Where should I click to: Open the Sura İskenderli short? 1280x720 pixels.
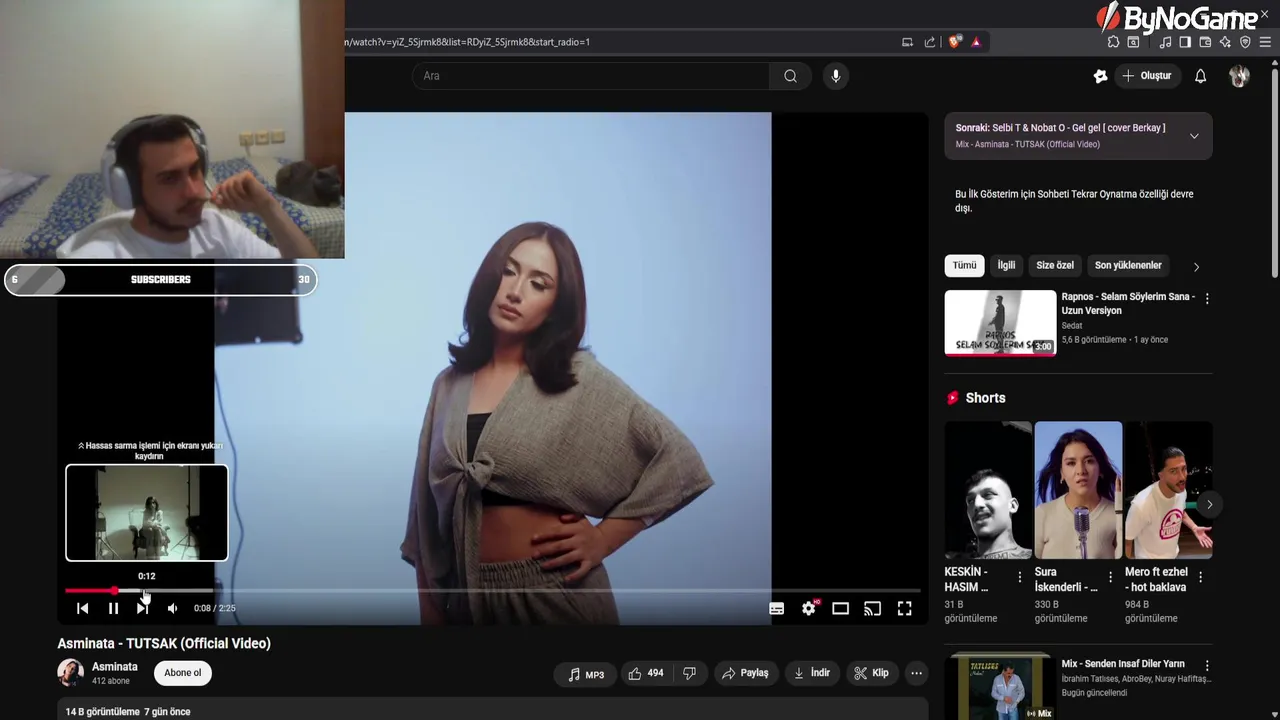click(x=1078, y=490)
